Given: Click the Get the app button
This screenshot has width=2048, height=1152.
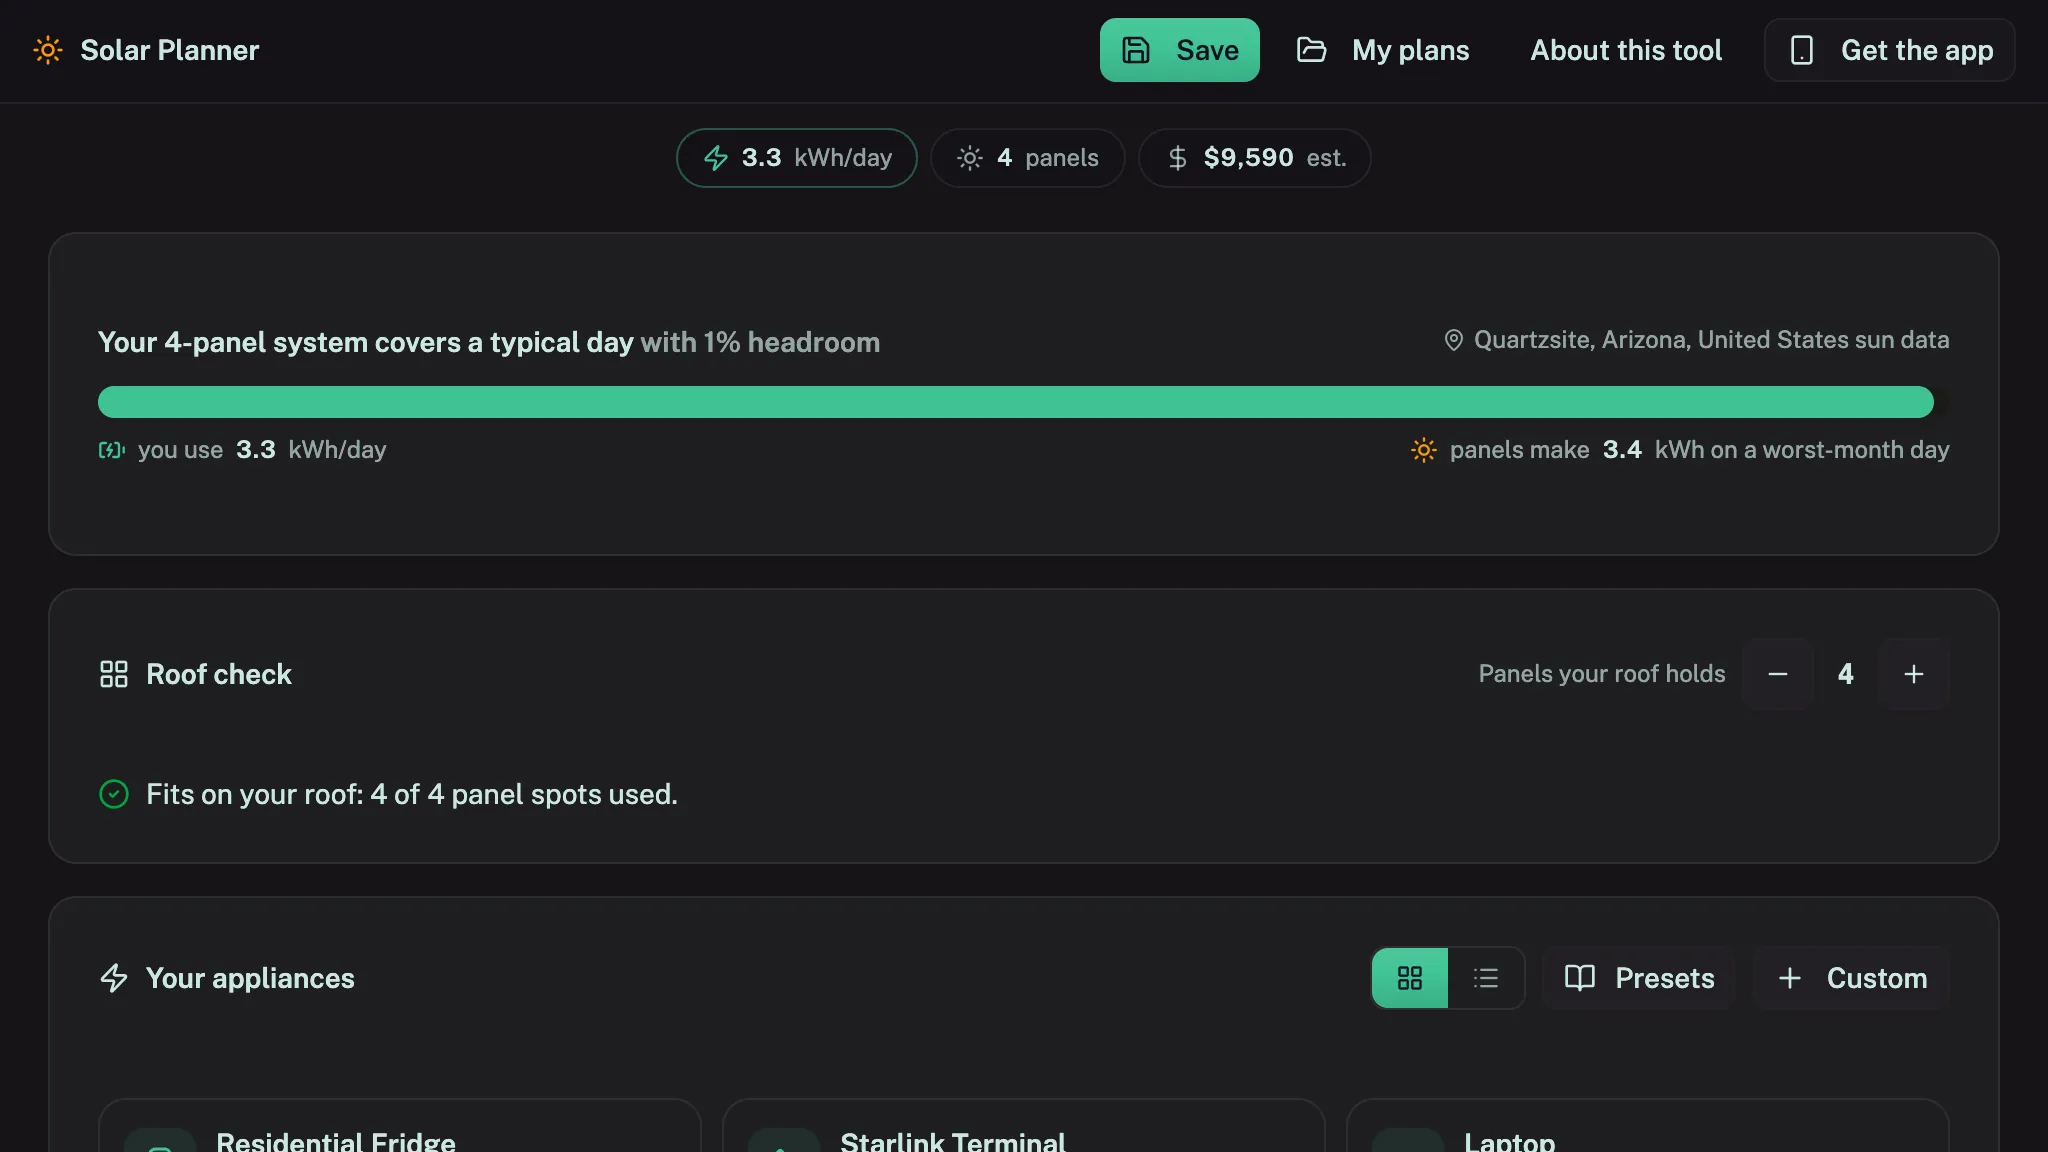Looking at the screenshot, I should click(1889, 50).
